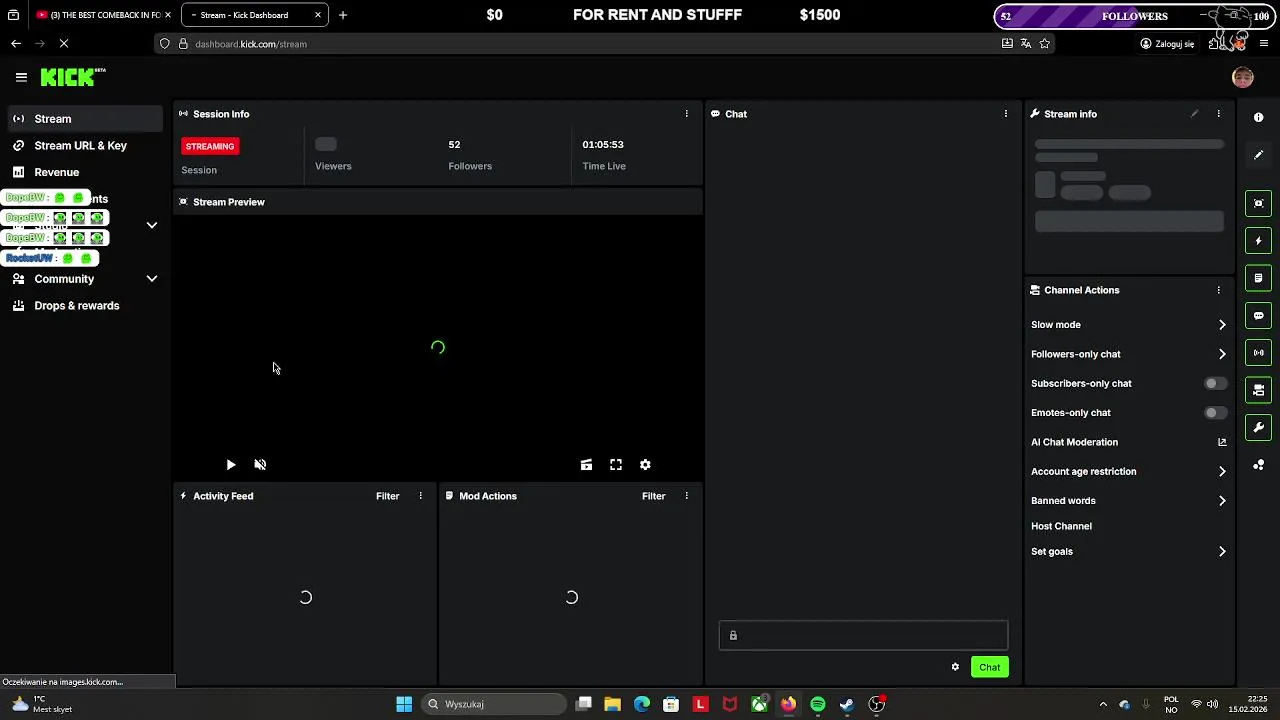This screenshot has height=720, width=1280.
Task: Open the hamburger menu next to Kick logo
Action: pyautogui.click(x=21, y=77)
